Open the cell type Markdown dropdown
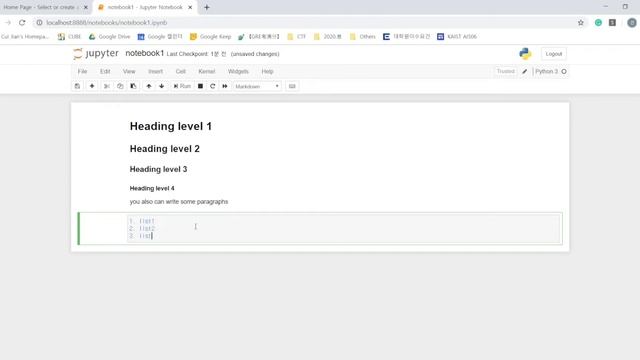640x360 pixels. [x=257, y=86]
